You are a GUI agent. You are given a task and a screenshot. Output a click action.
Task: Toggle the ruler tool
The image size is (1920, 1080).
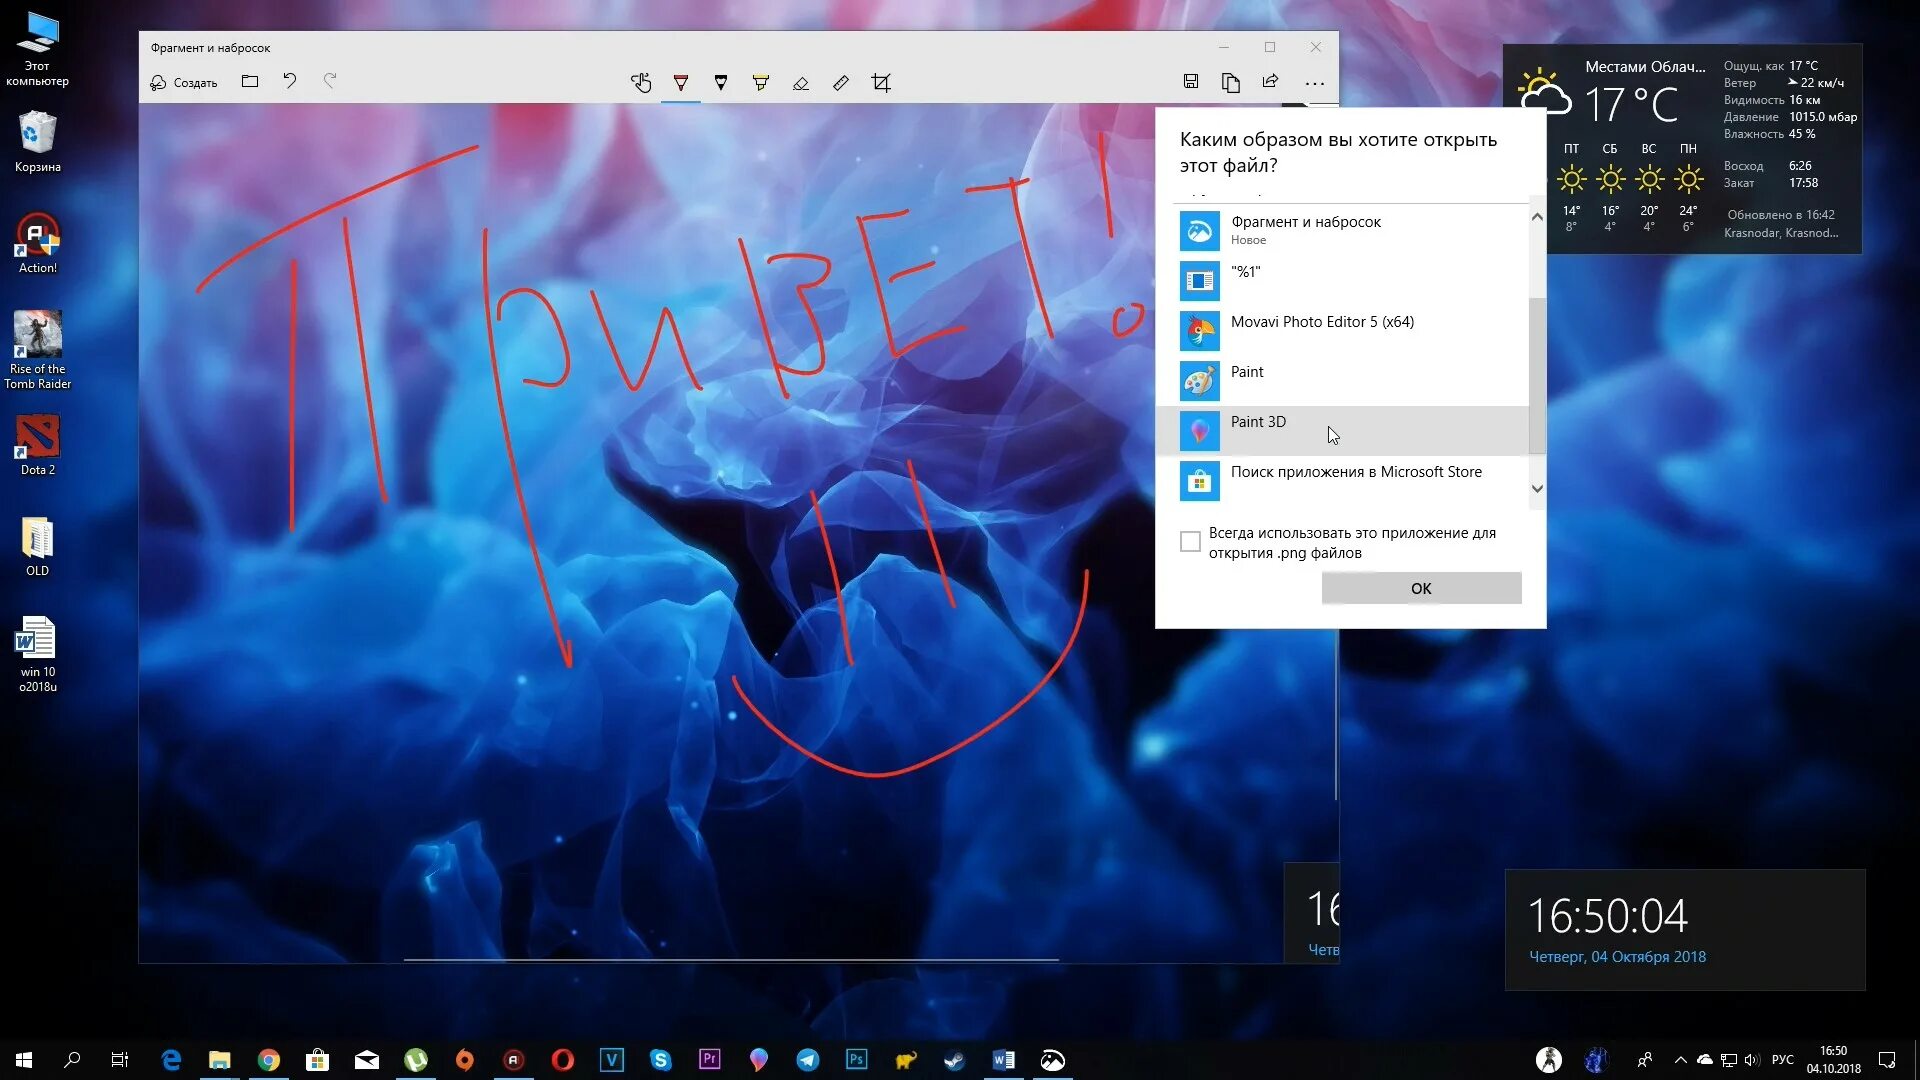(x=841, y=83)
